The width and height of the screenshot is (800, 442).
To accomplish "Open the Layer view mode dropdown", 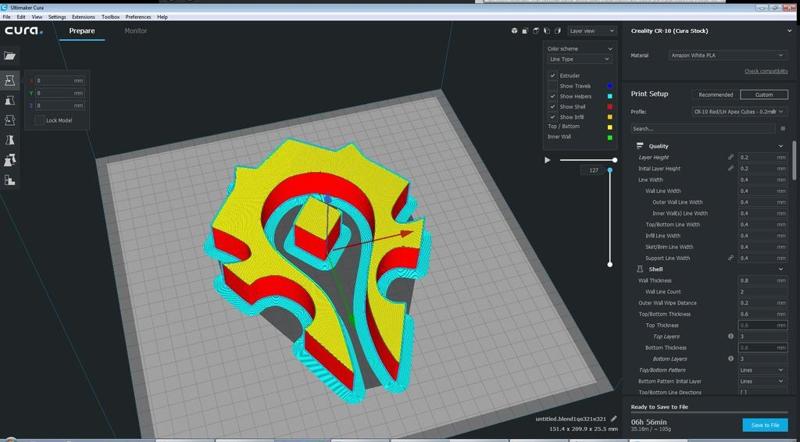I will pyautogui.click(x=590, y=31).
